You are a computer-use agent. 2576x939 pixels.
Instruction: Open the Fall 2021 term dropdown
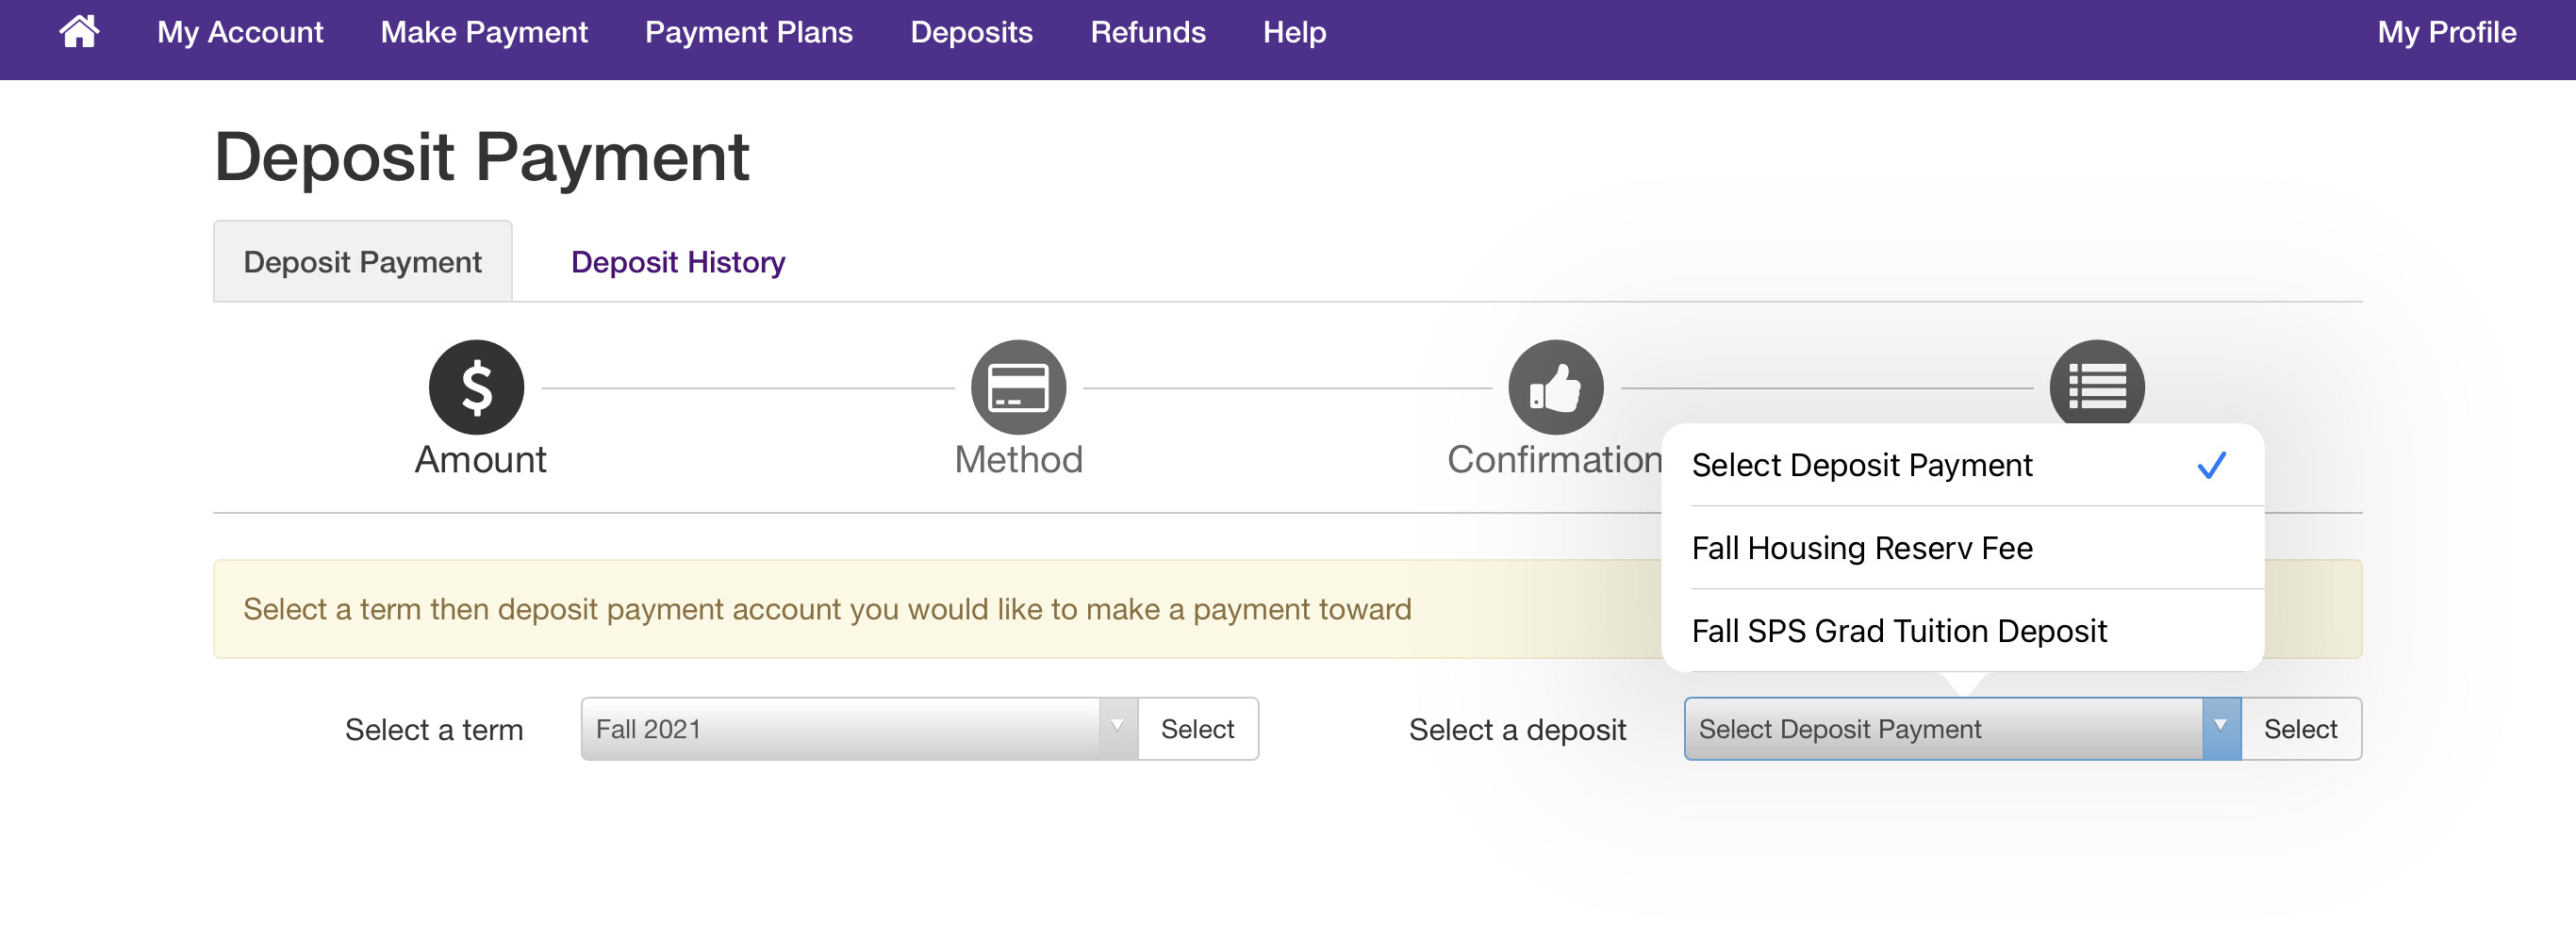[x=858, y=729]
